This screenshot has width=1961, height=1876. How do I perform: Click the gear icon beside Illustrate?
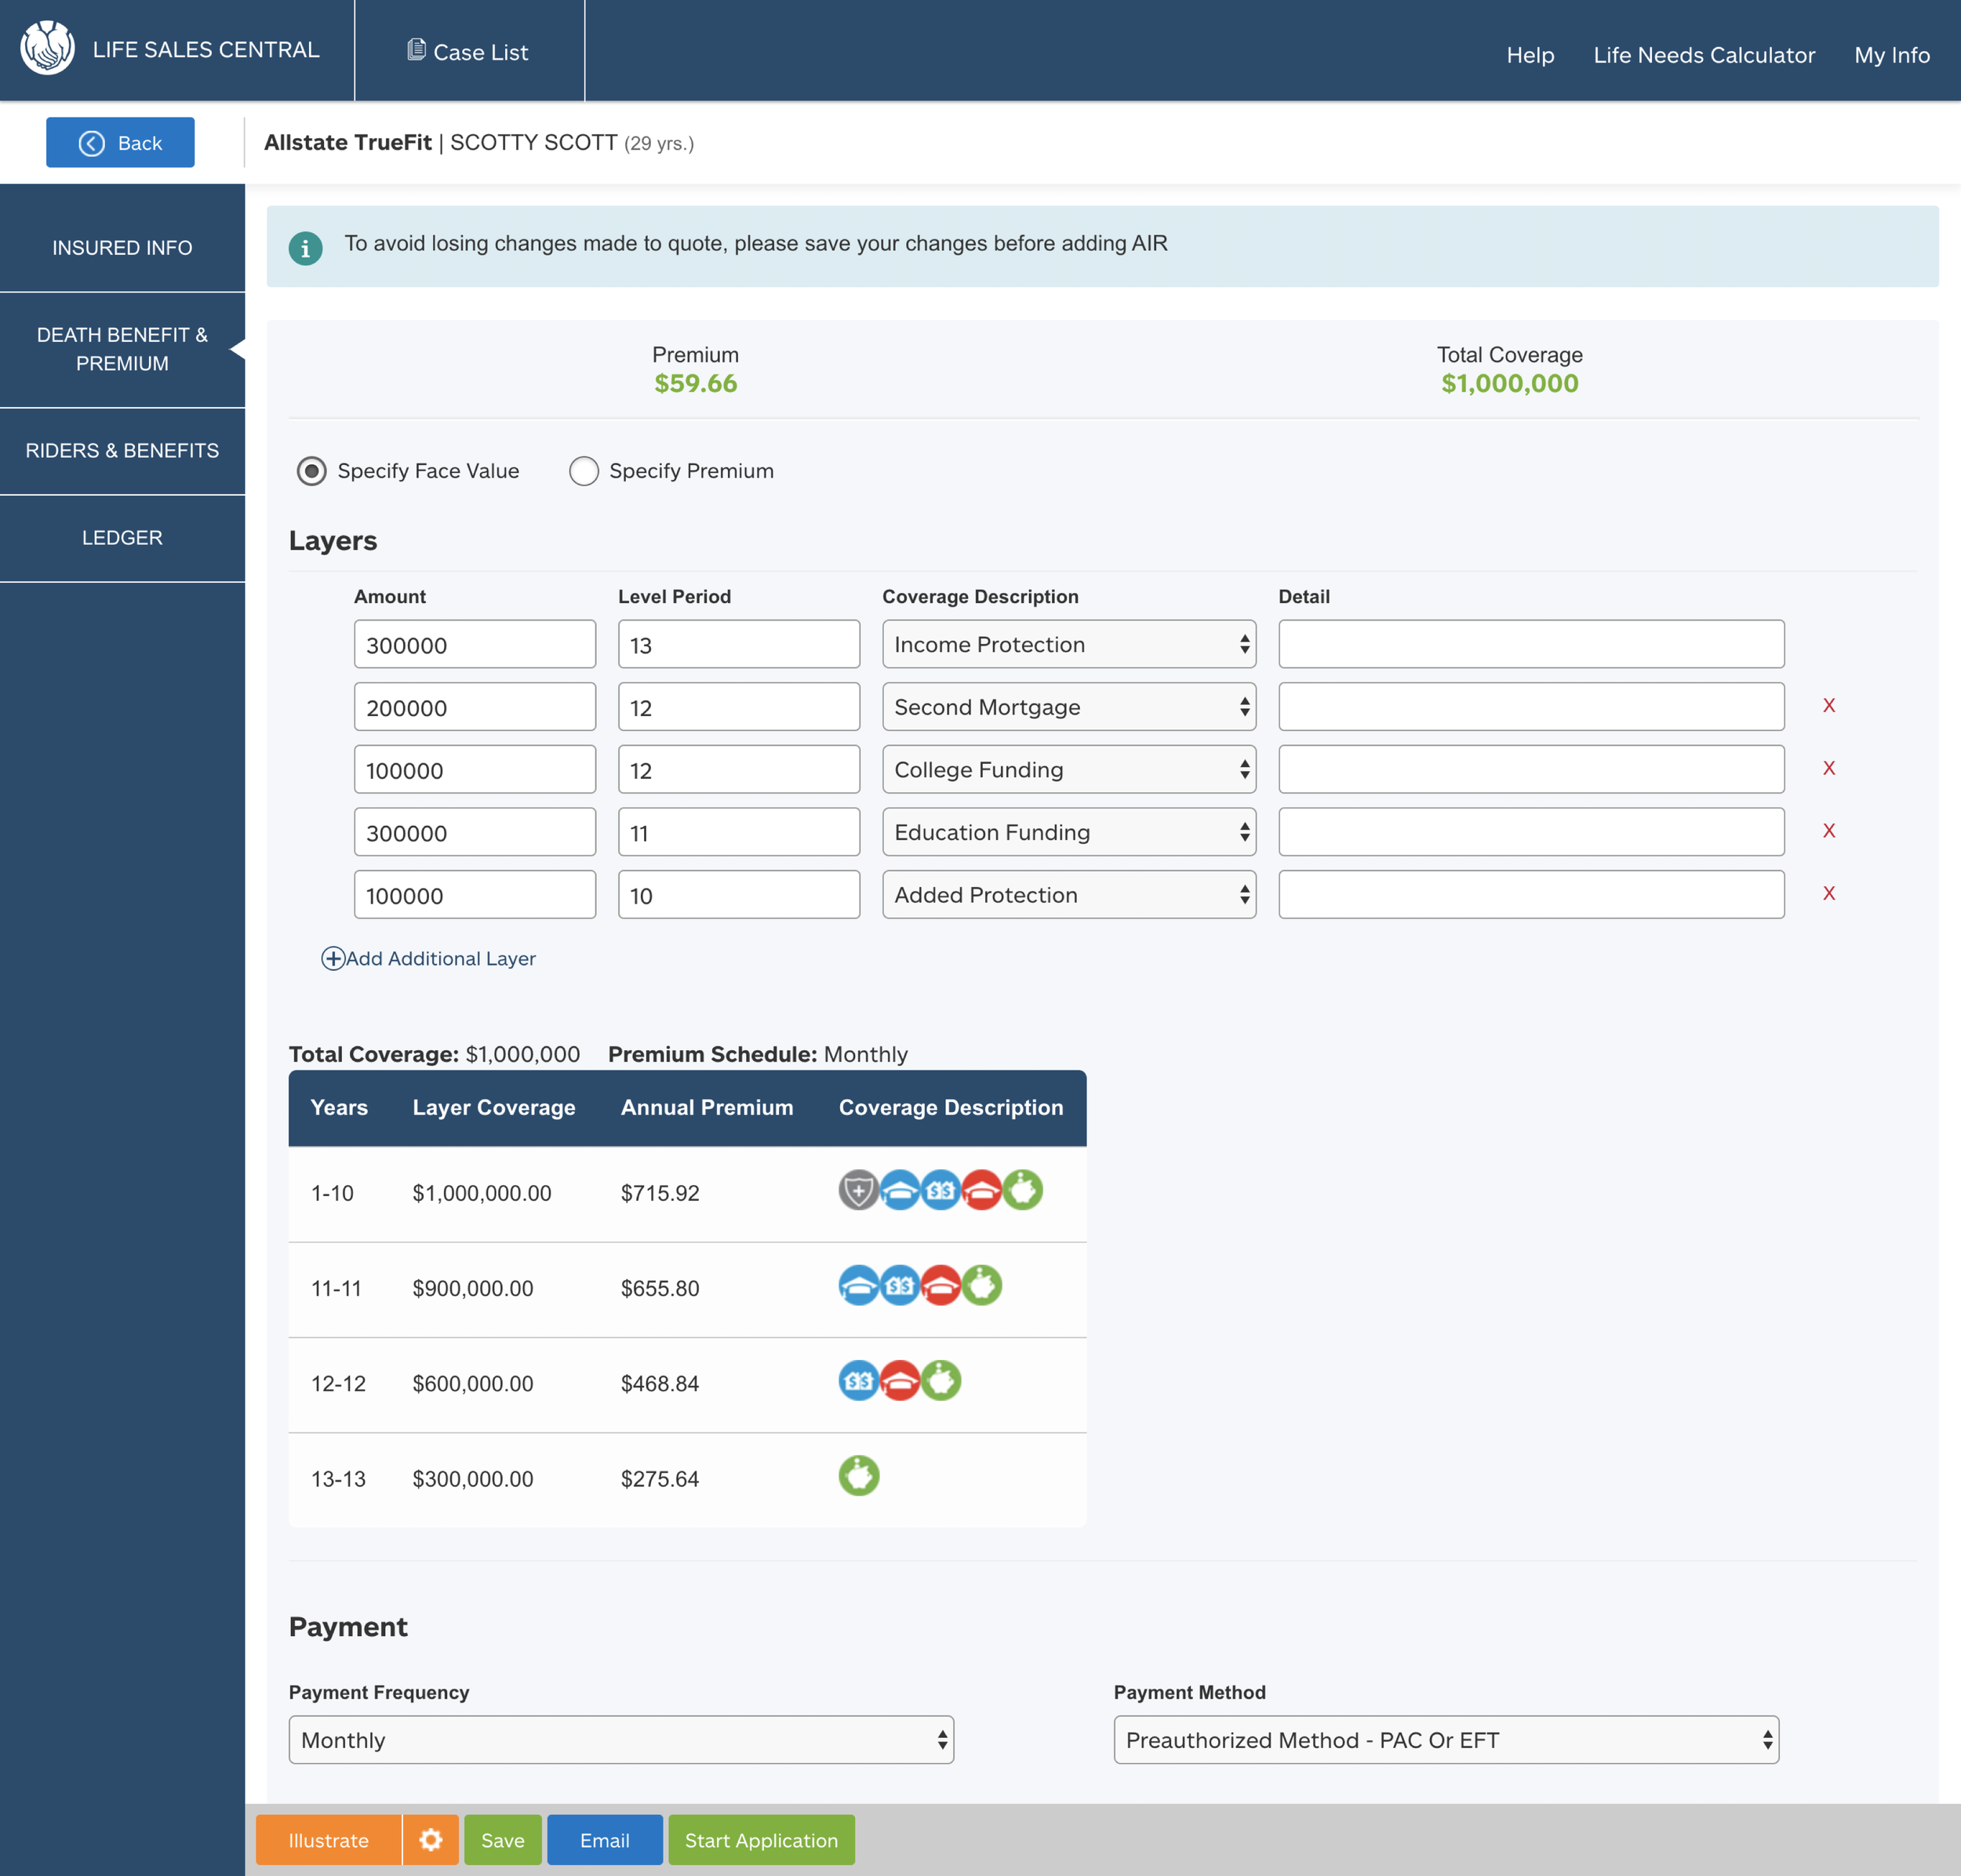[x=431, y=1840]
